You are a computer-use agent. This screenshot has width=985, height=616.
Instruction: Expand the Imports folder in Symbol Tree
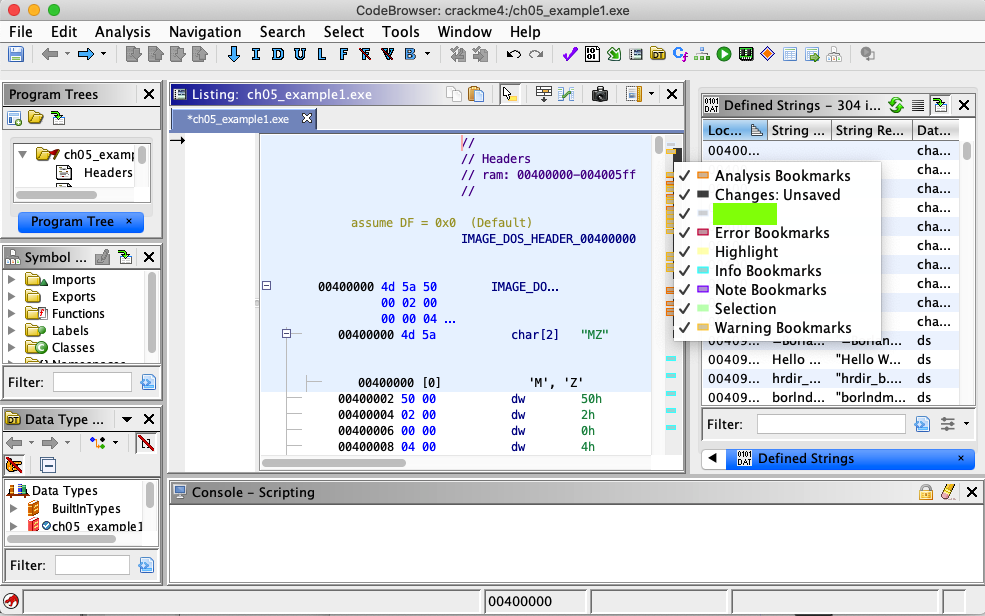pos(12,280)
